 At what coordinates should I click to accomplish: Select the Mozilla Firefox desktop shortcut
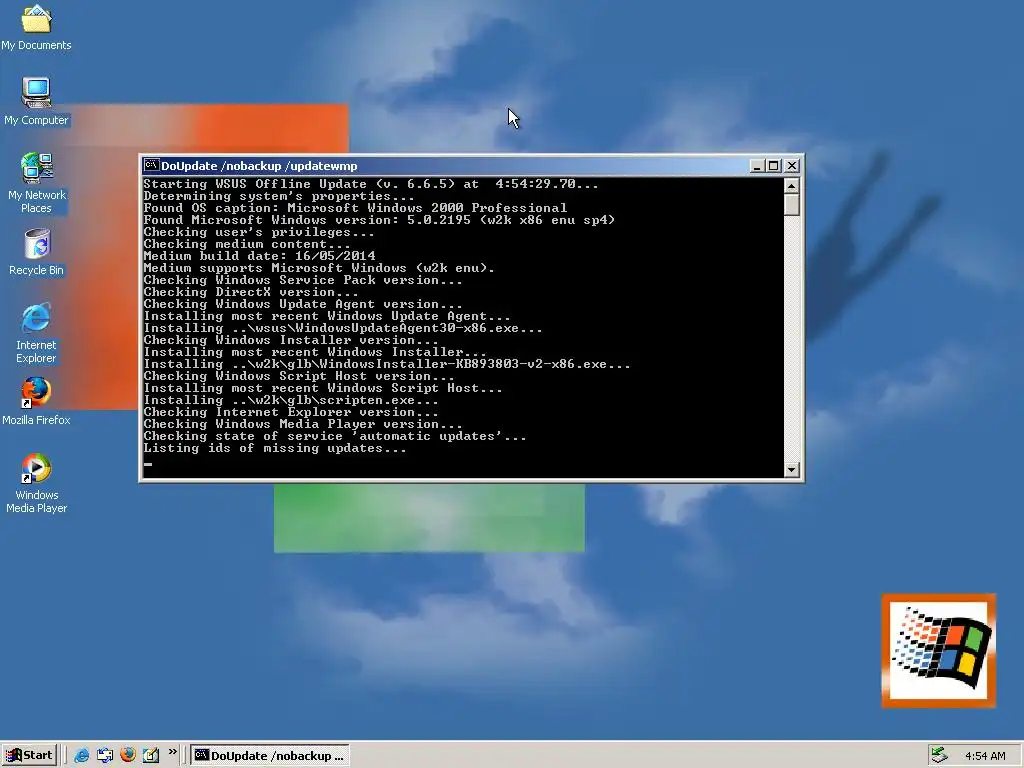36,402
